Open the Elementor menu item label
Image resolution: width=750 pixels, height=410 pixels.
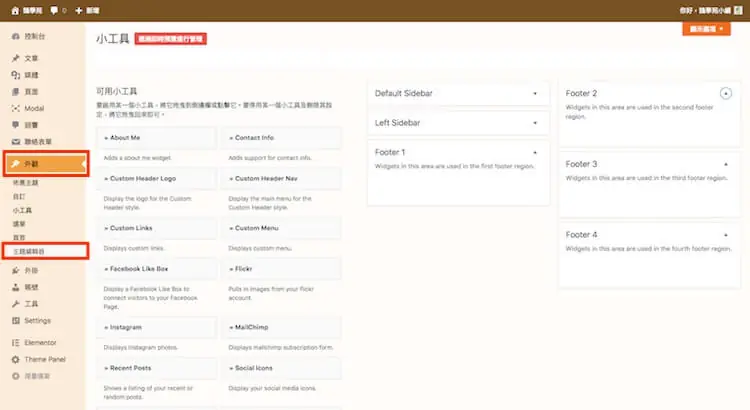point(40,343)
